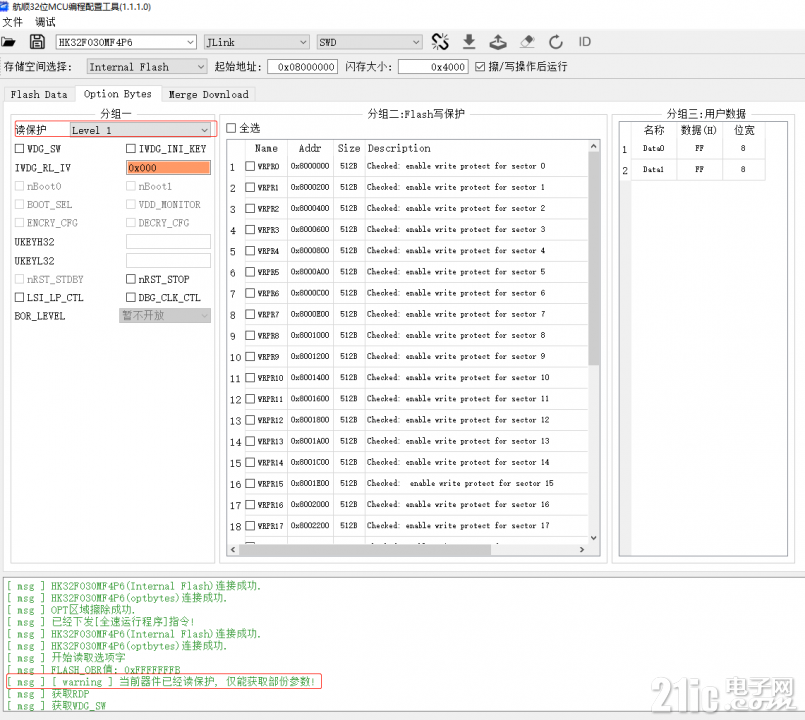The image size is (805, 720).
Task: Click the connect/disconnect link icon
Action: [x=440, y=42]
